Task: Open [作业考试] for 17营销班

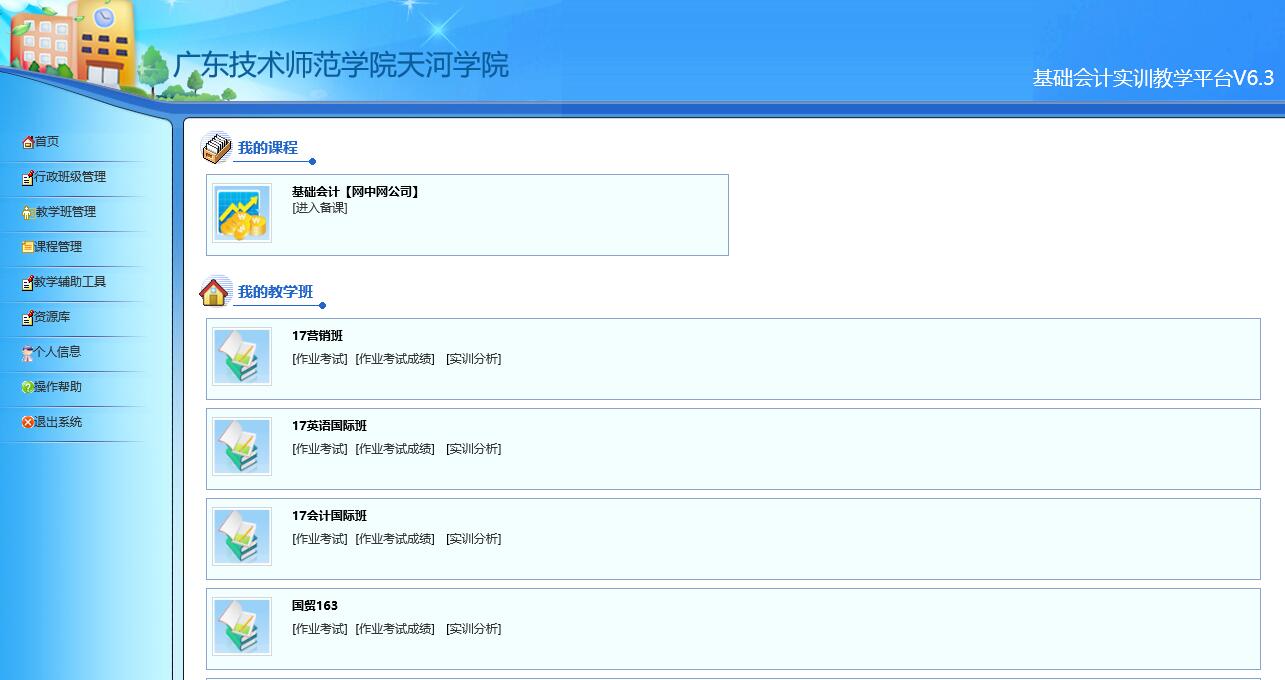Action: (x=320, y=359)
